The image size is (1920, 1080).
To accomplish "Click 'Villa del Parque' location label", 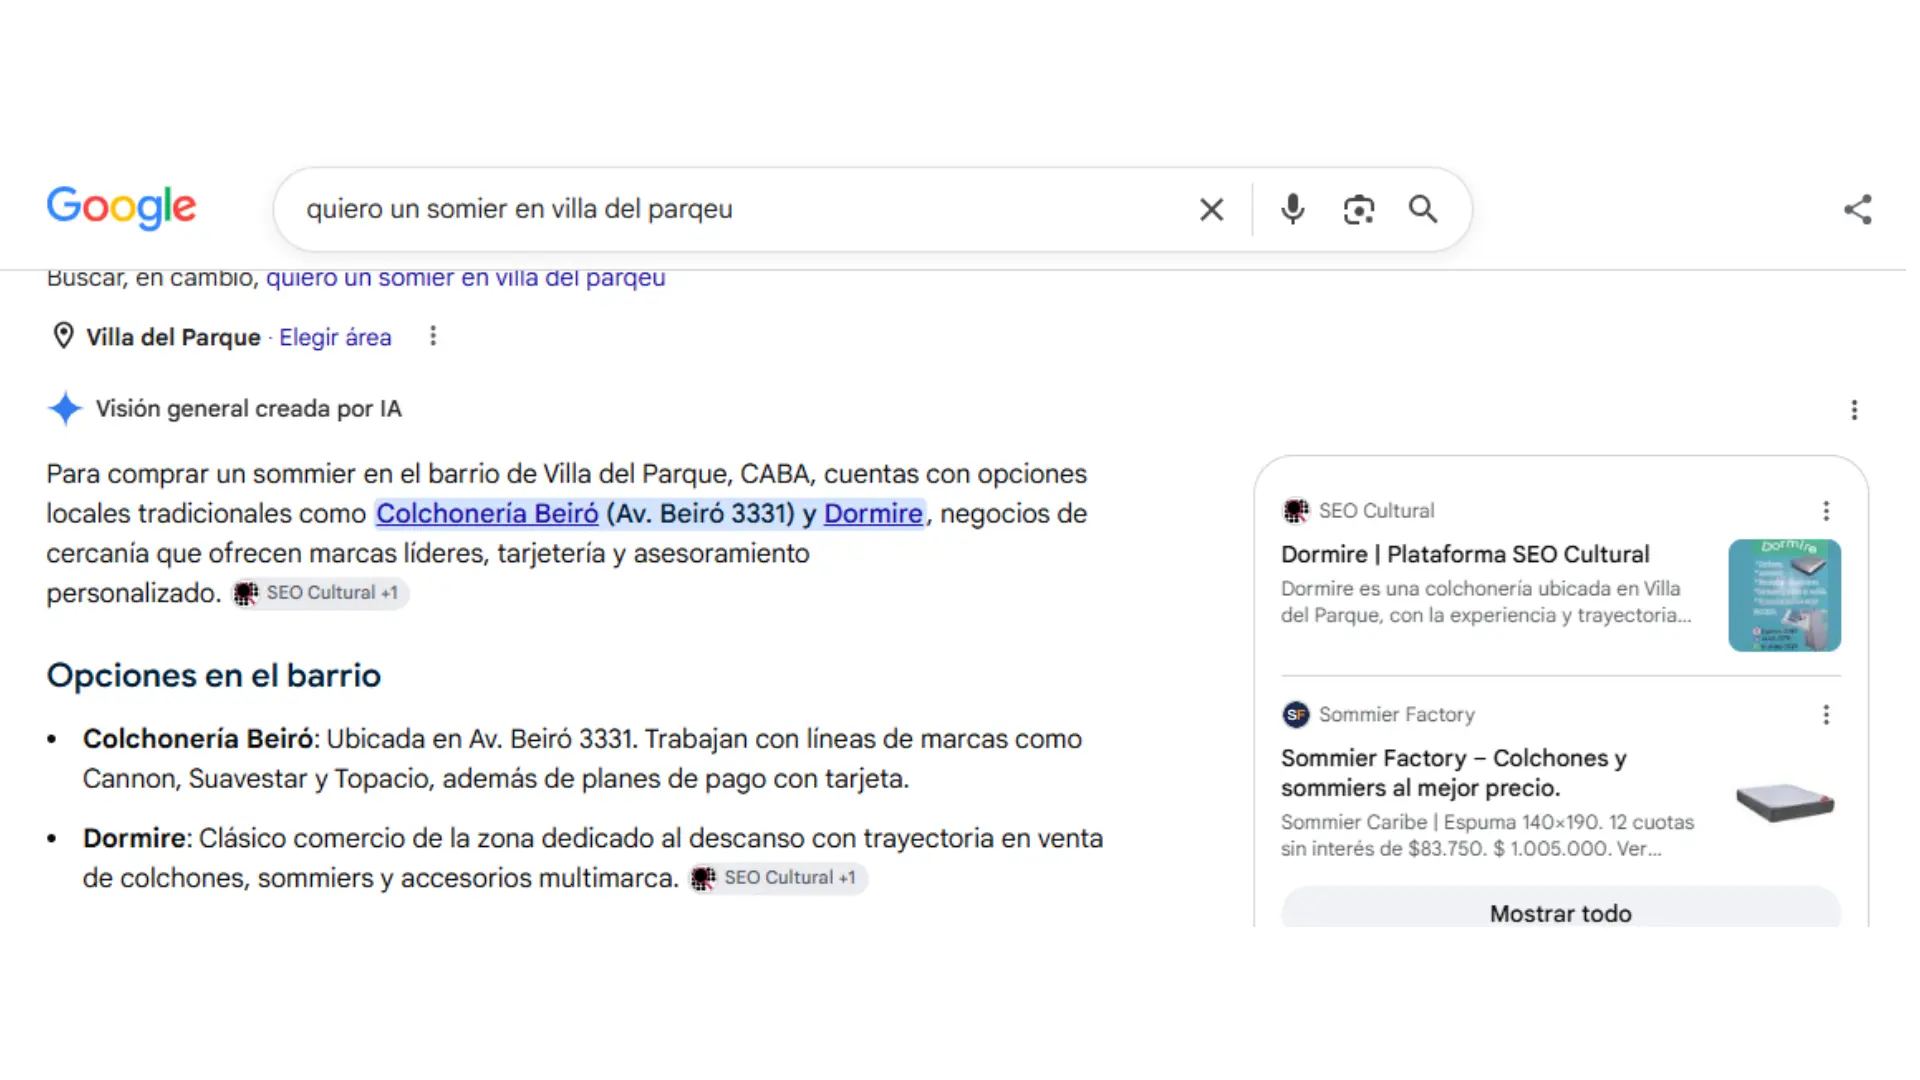I will [173, 338].
